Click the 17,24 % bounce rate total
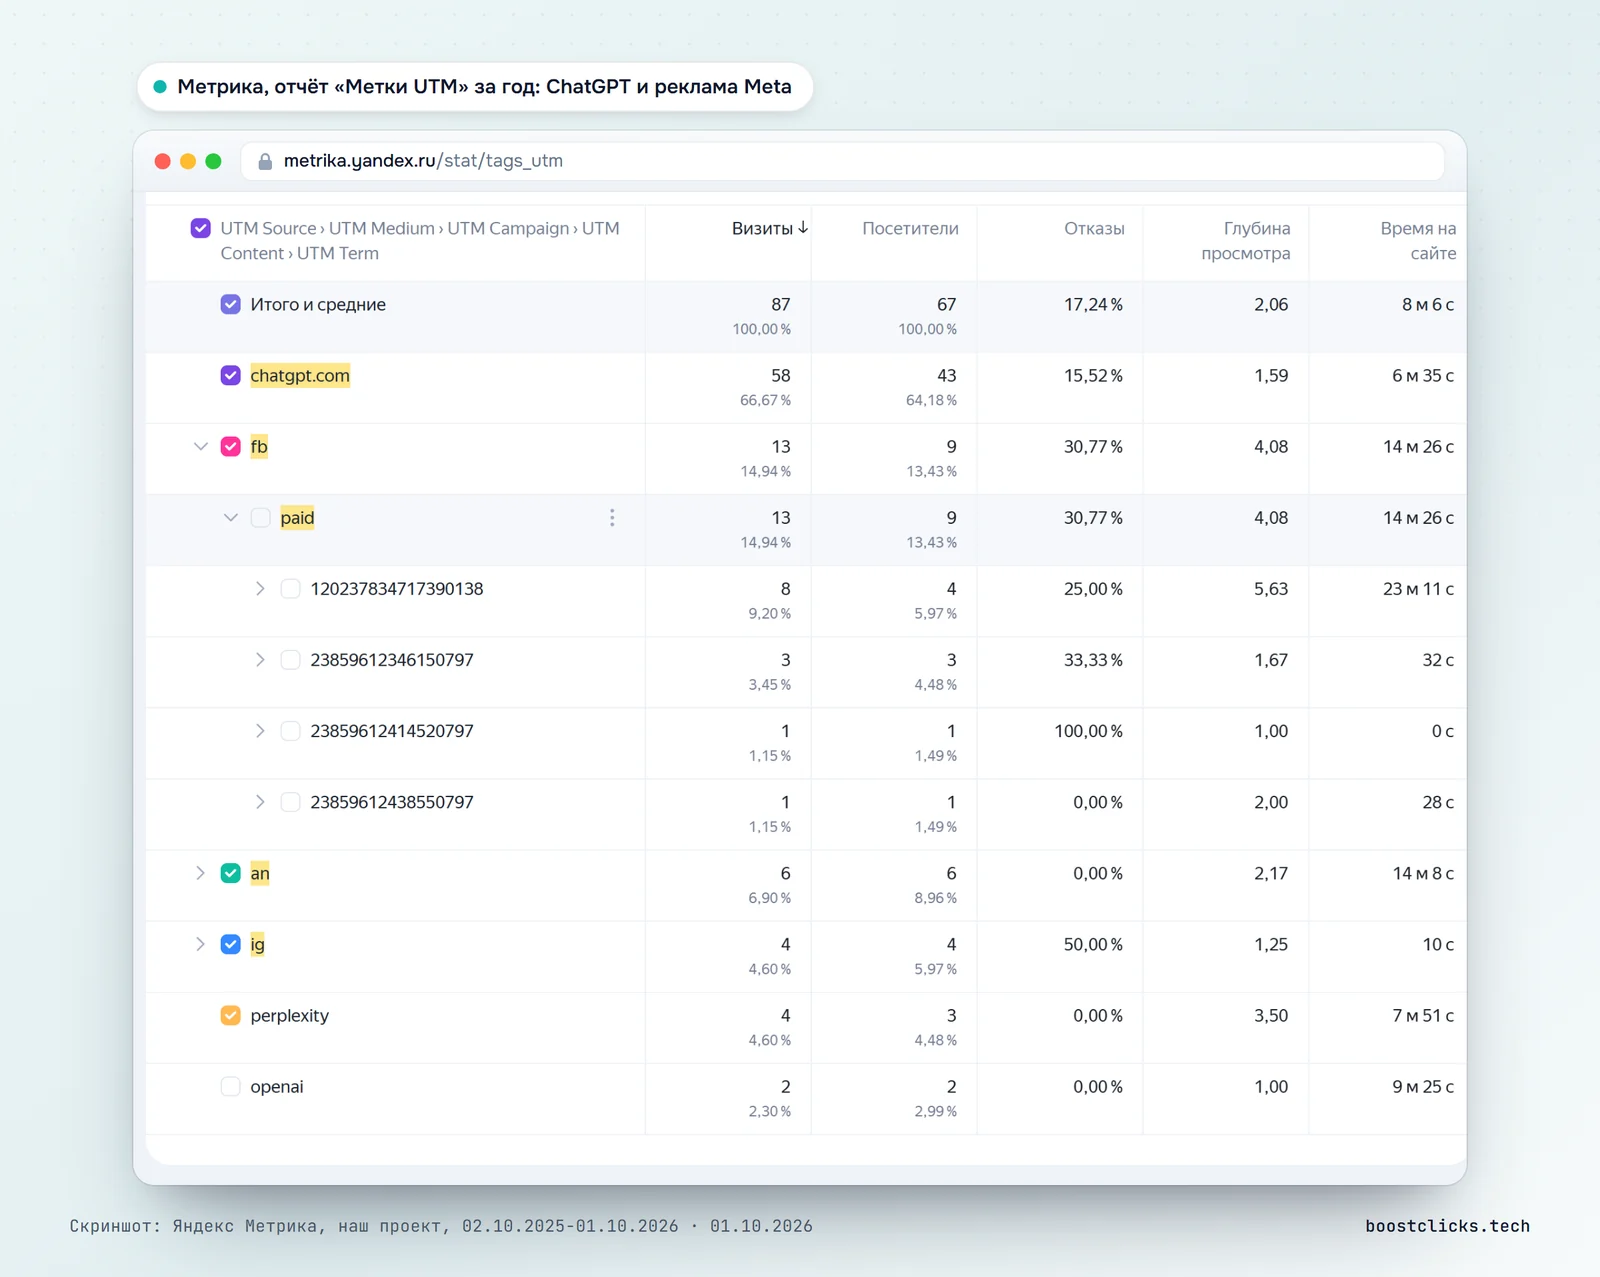1600x1277 pixels. tap(1093, 304)
